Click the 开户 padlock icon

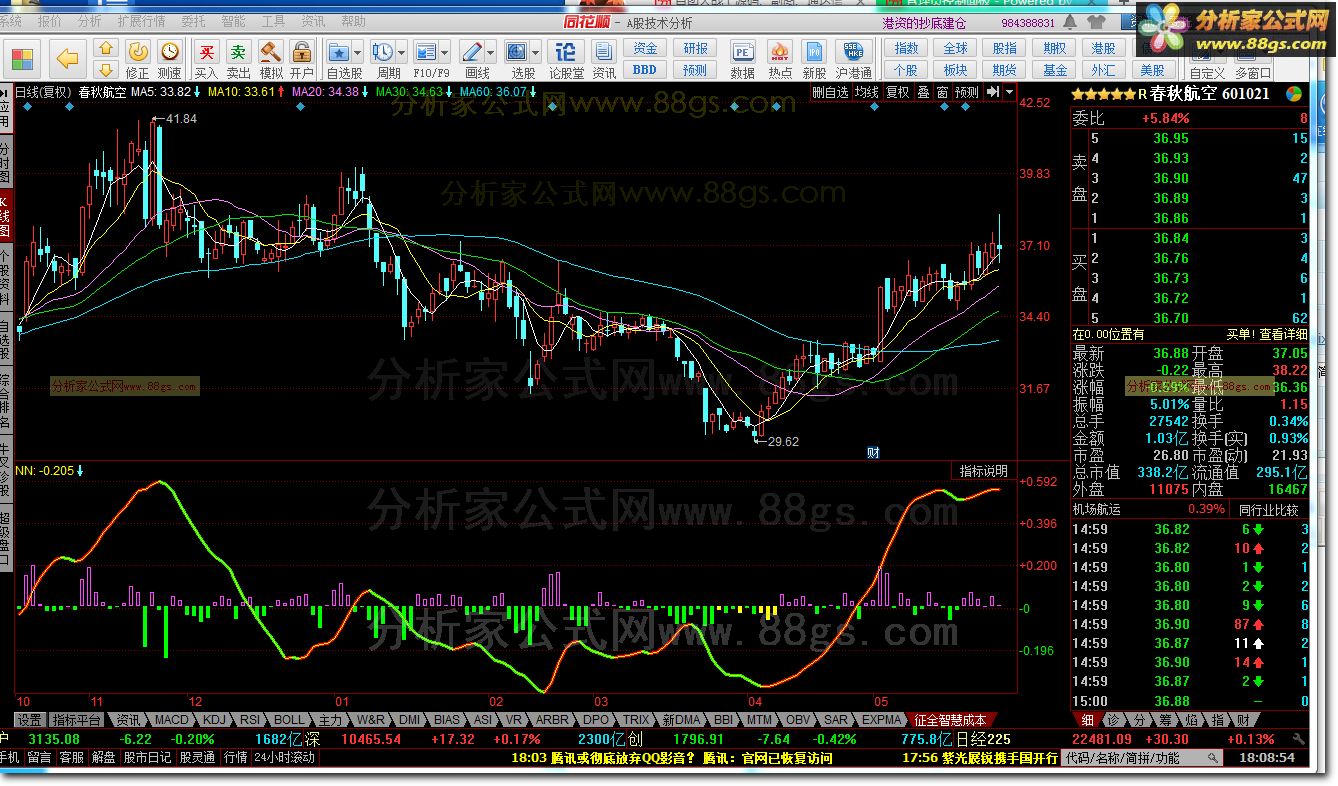point(301,51)
